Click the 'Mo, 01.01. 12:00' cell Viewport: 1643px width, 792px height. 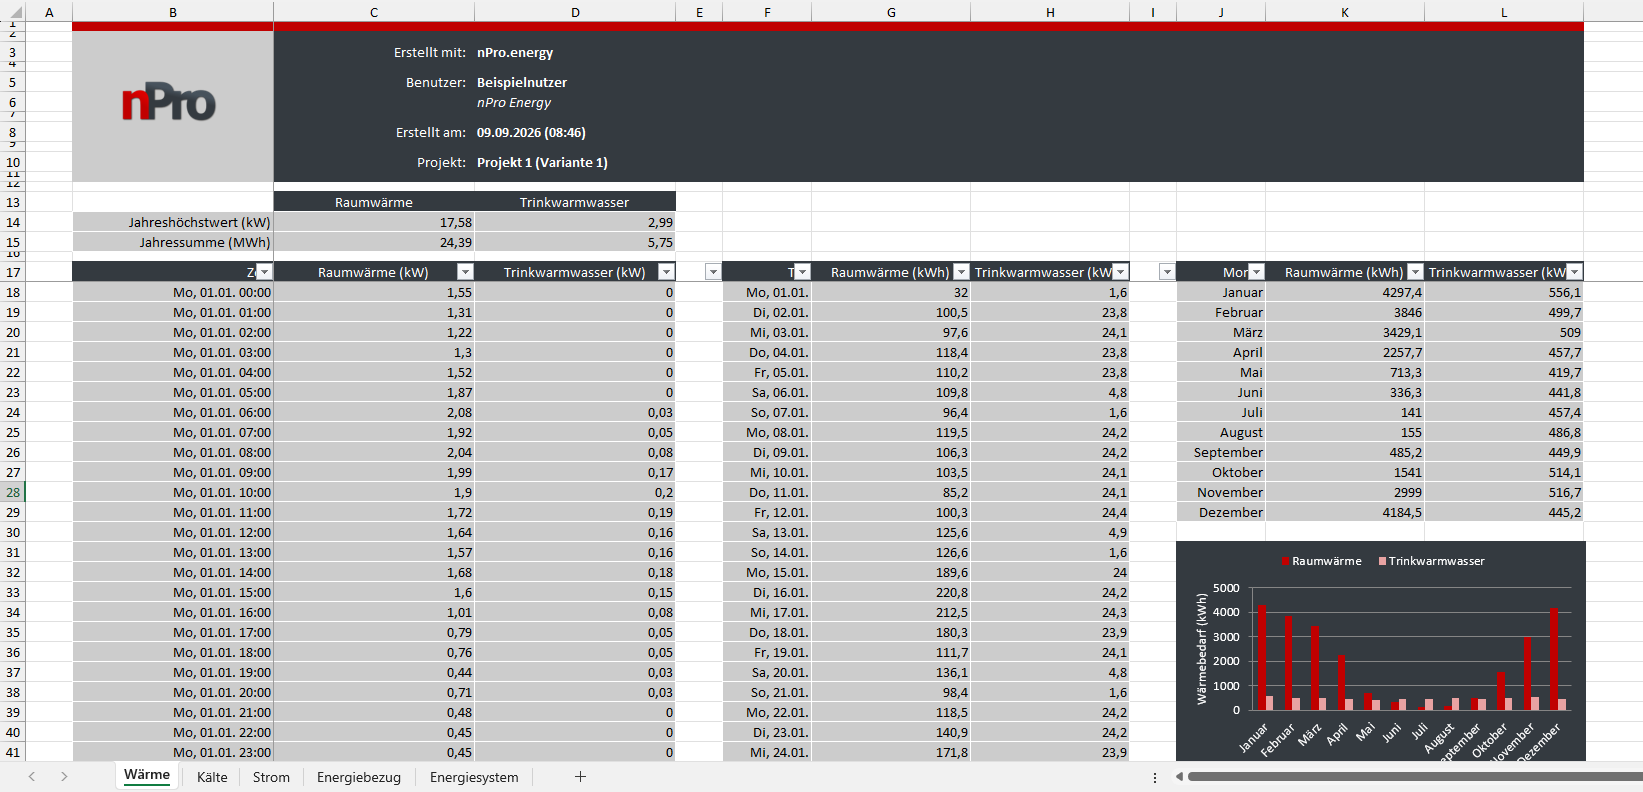coord(173,532)
